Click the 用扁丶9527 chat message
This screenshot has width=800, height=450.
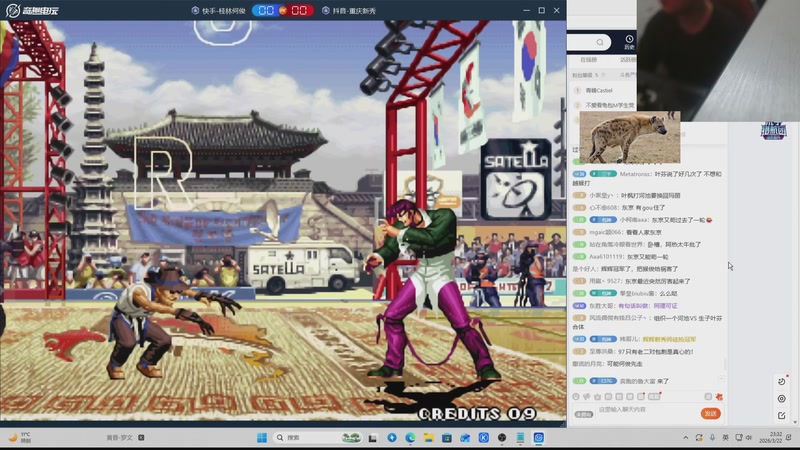coord(632,281)
